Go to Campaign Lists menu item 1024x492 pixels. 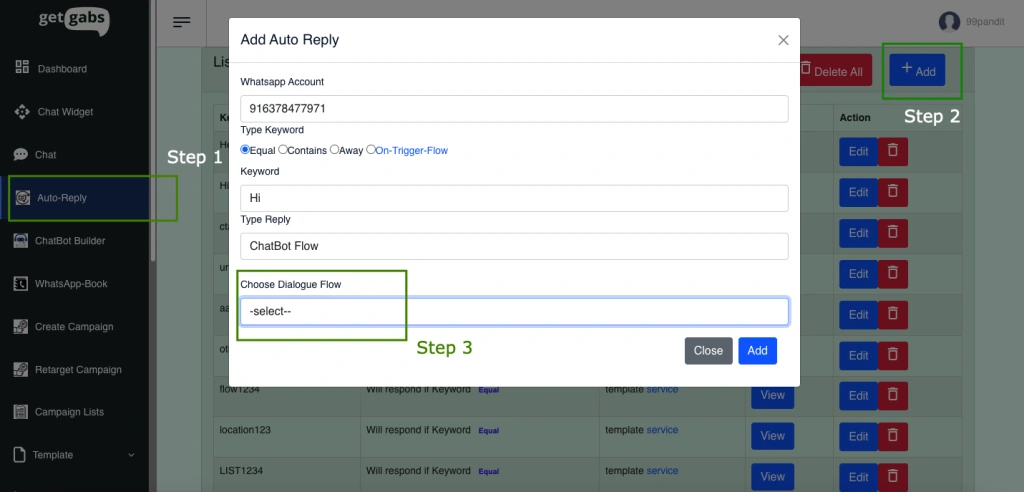pos(69,412)
